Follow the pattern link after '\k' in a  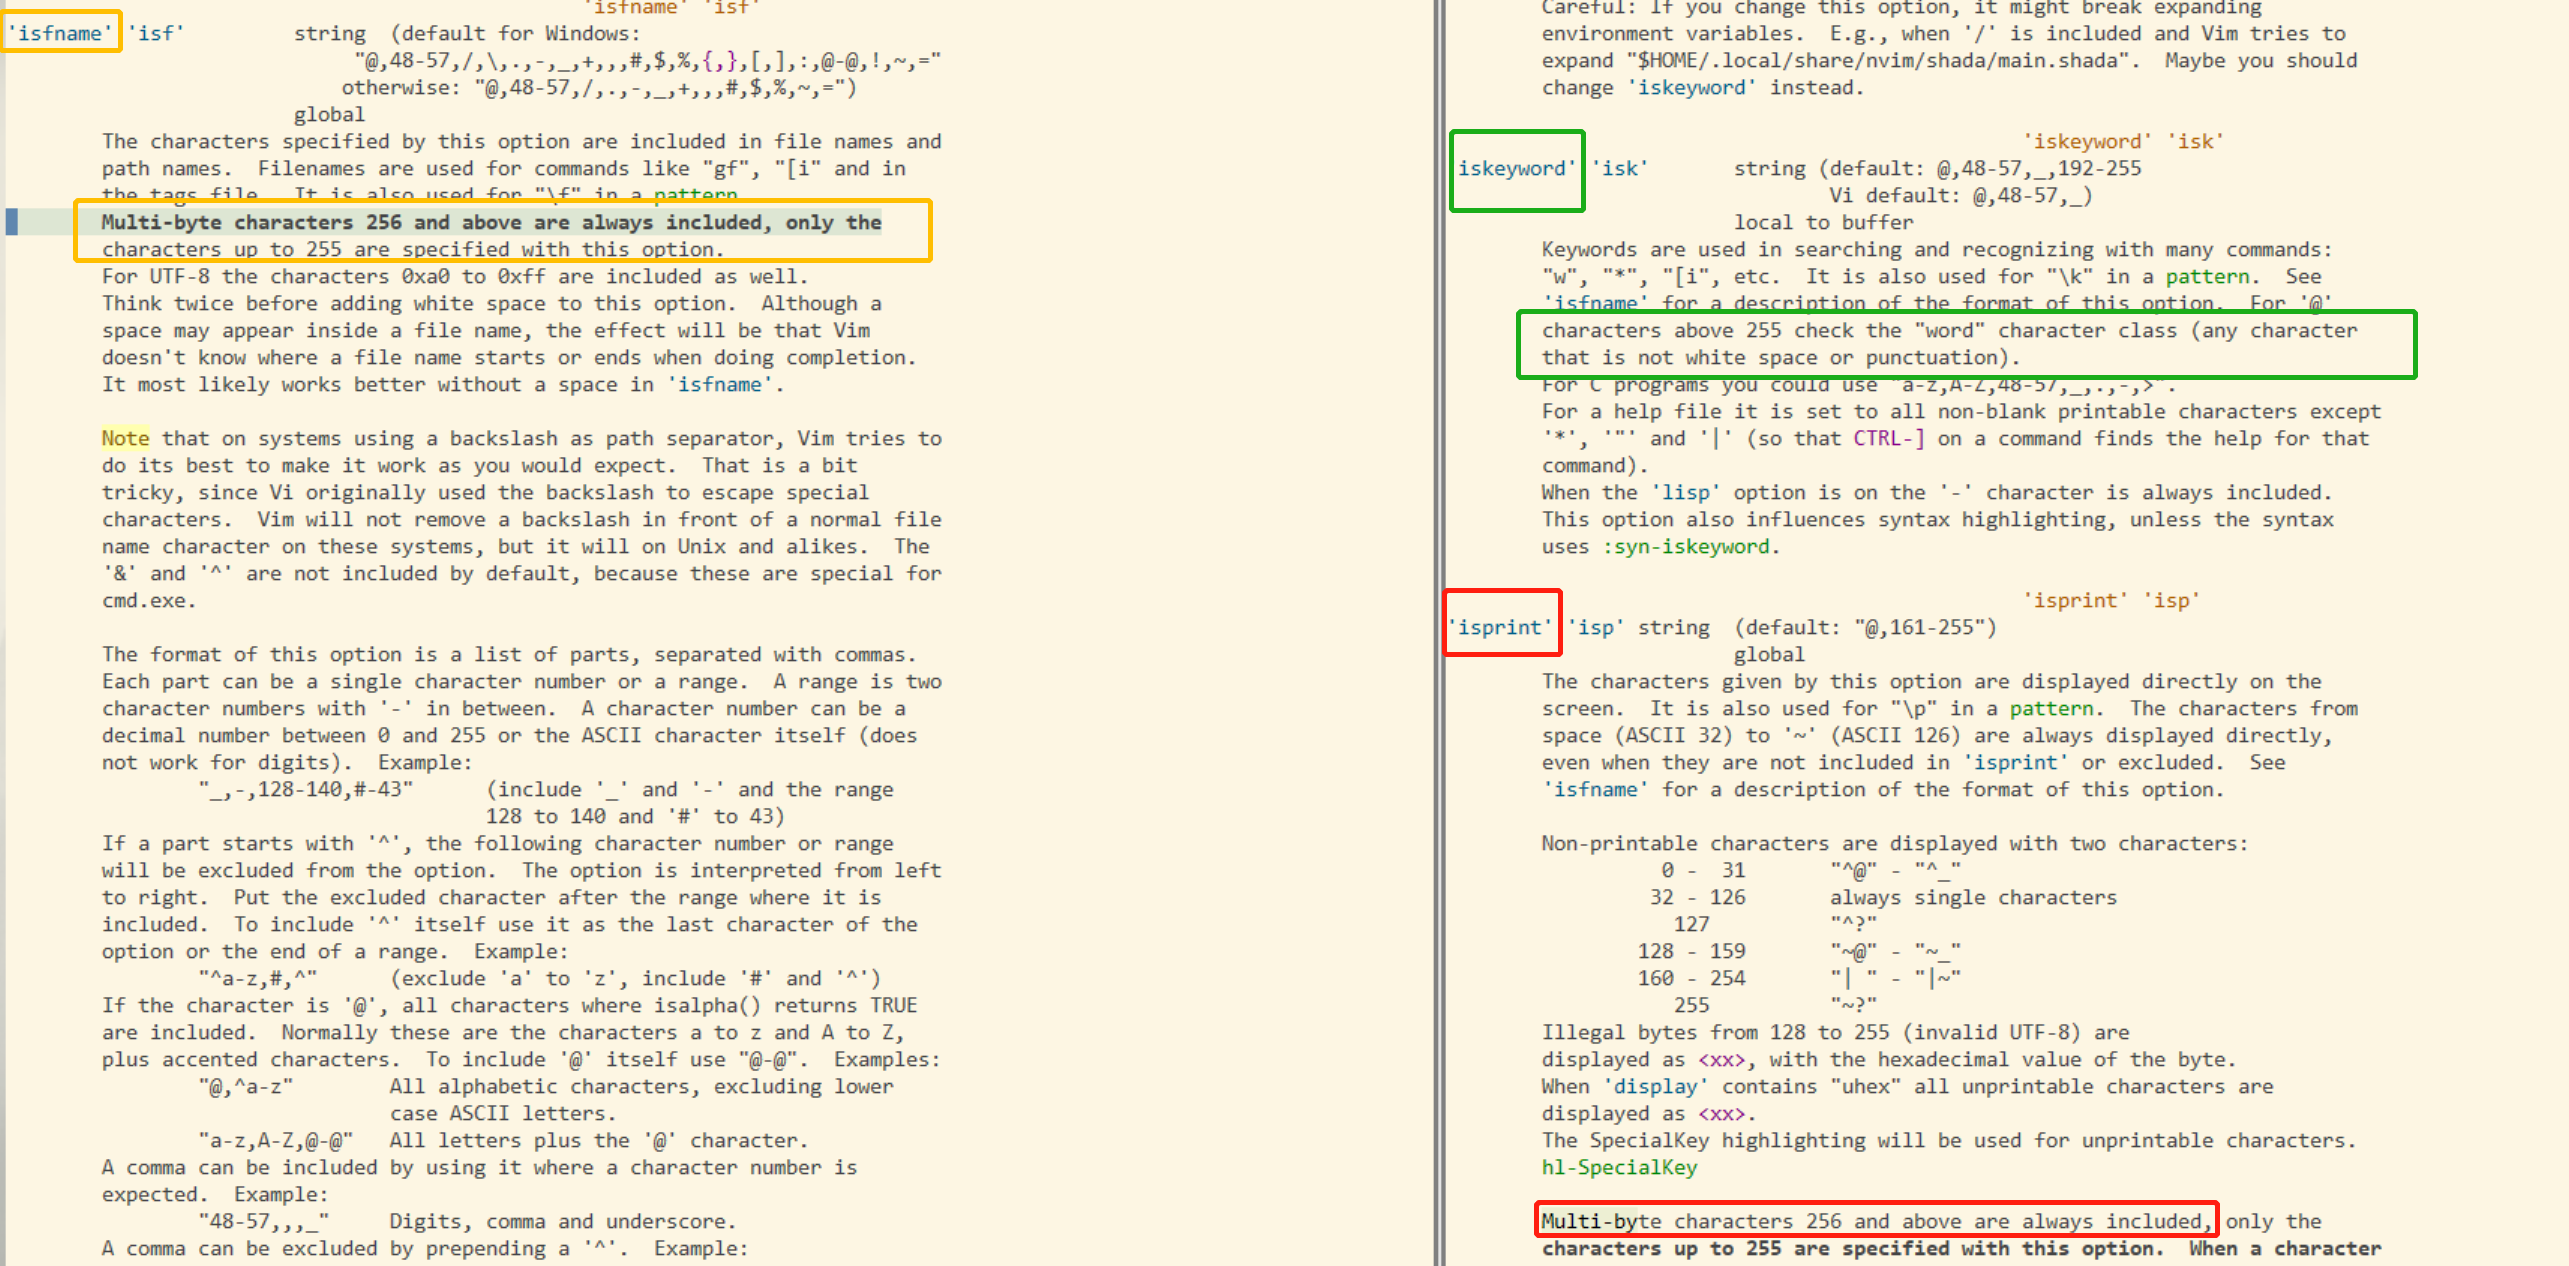pos(2207,276)
